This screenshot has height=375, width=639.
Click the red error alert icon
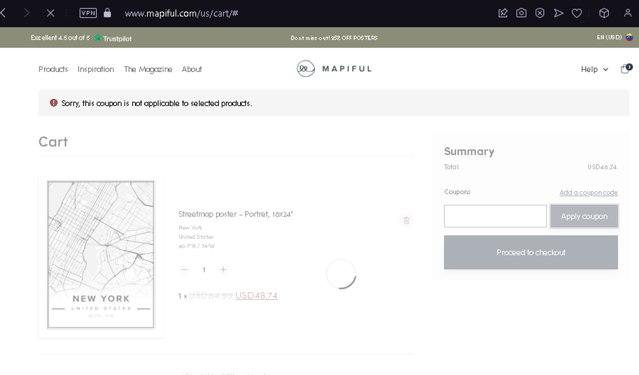pyautogui.click(x=53, y=103)
